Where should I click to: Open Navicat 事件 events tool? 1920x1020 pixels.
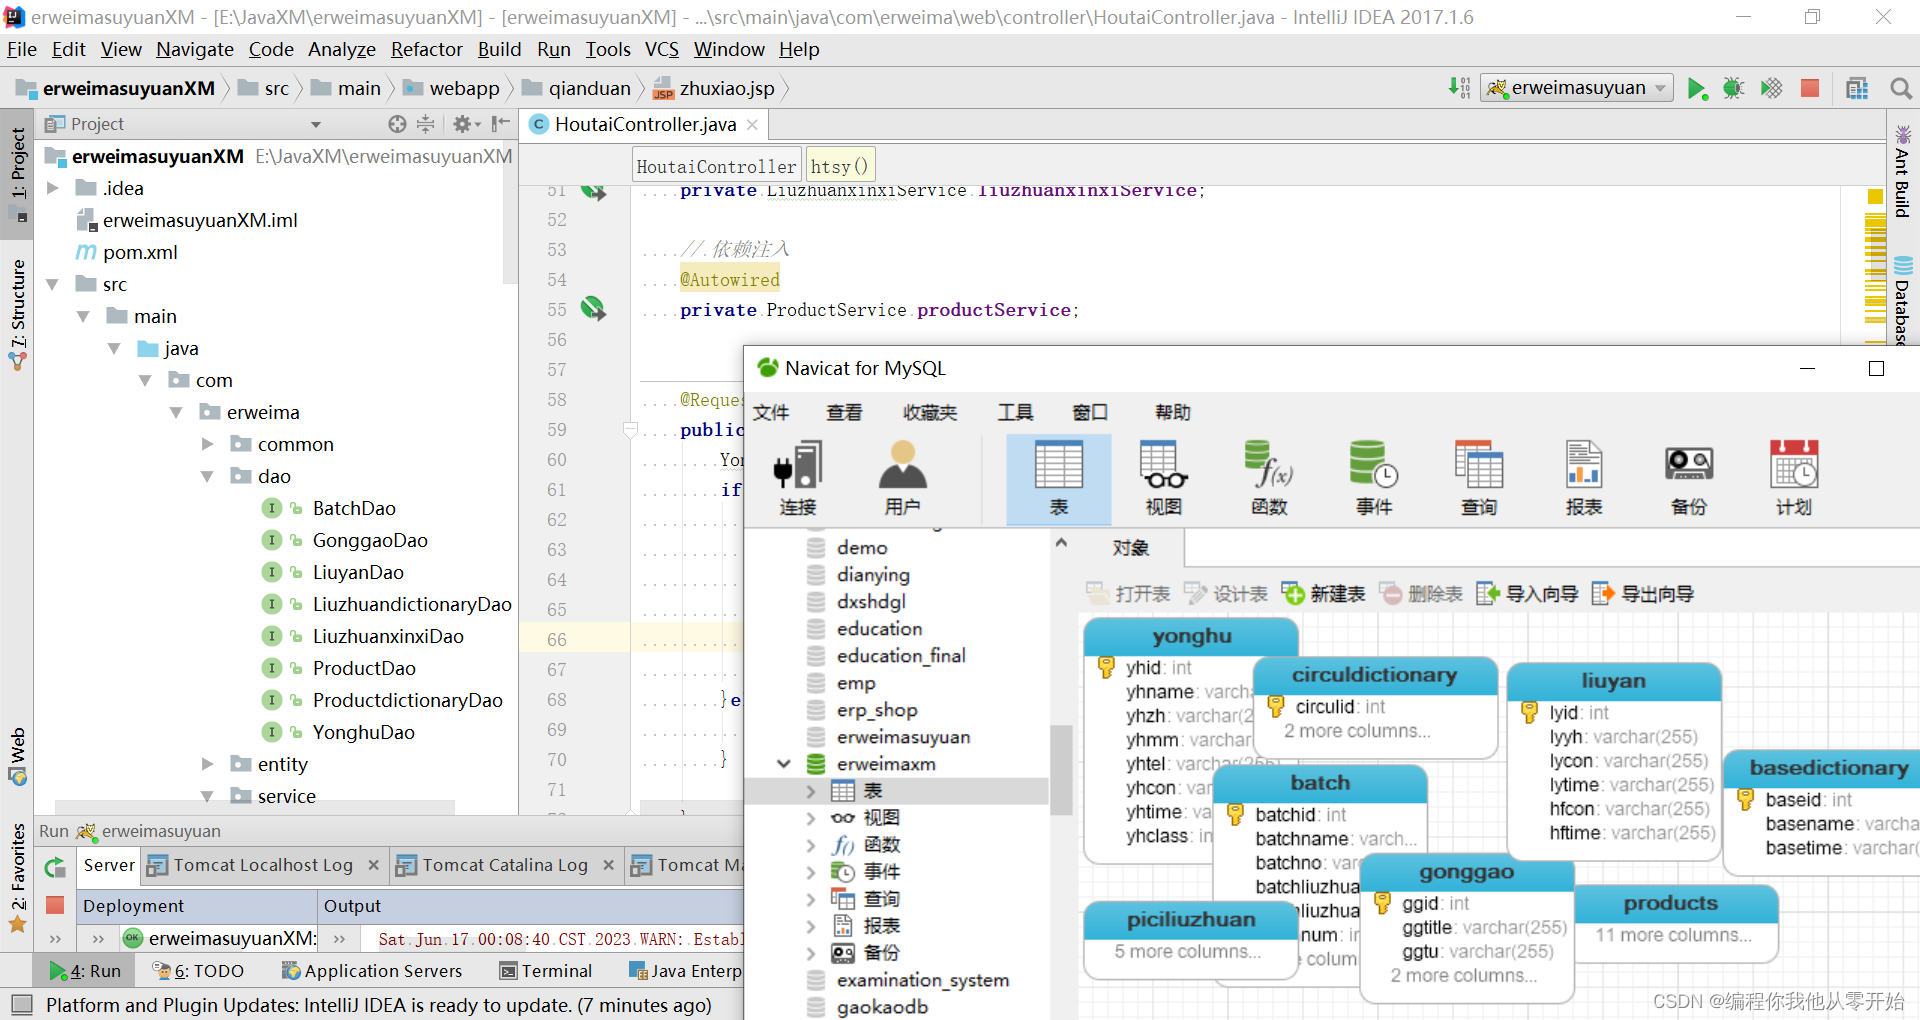pyautogui.click(x=1374, y=479)
